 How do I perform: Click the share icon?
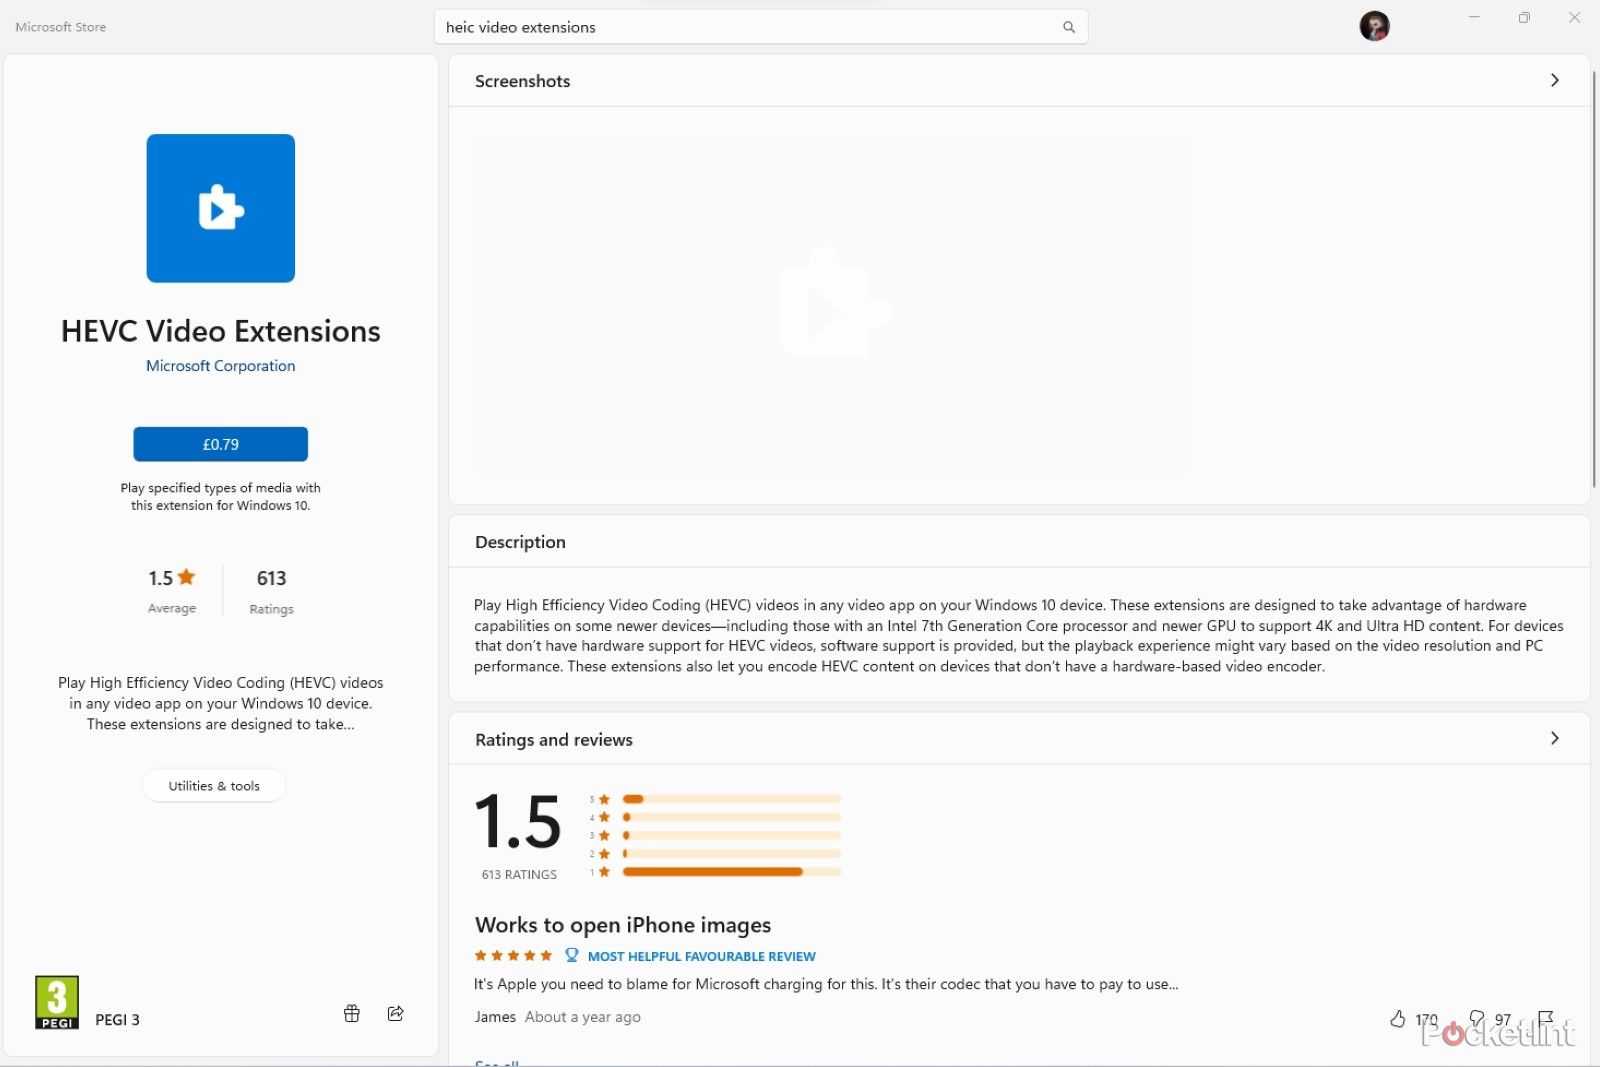[x=396, y=1013]
